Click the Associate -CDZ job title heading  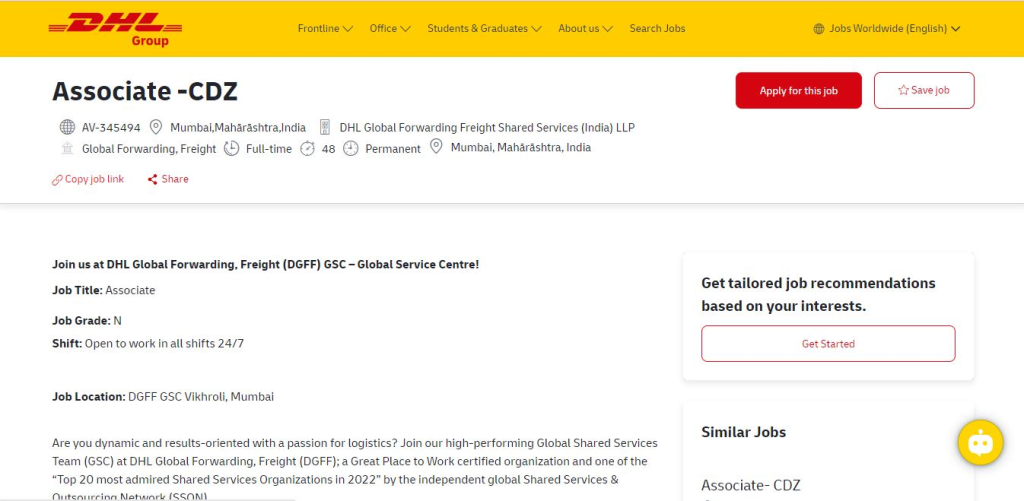click(x=145, y=91)
